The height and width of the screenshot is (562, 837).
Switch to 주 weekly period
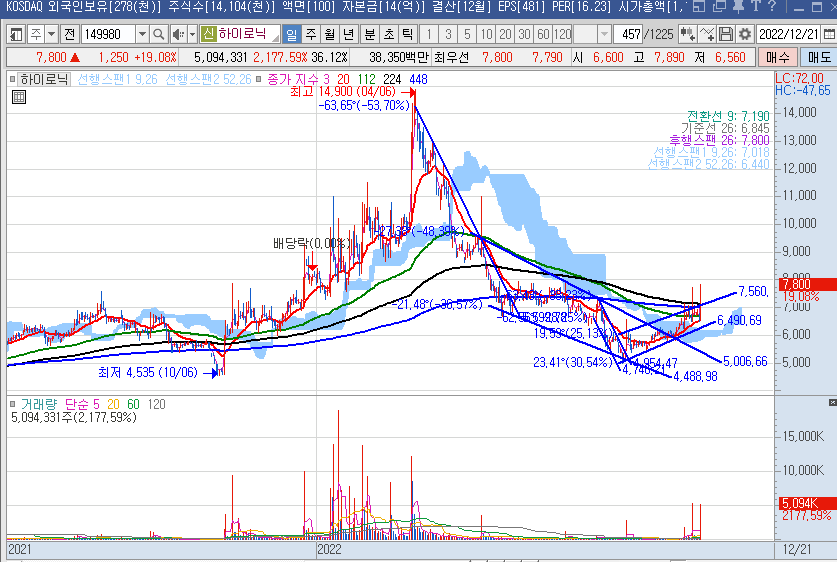[311, 35]
